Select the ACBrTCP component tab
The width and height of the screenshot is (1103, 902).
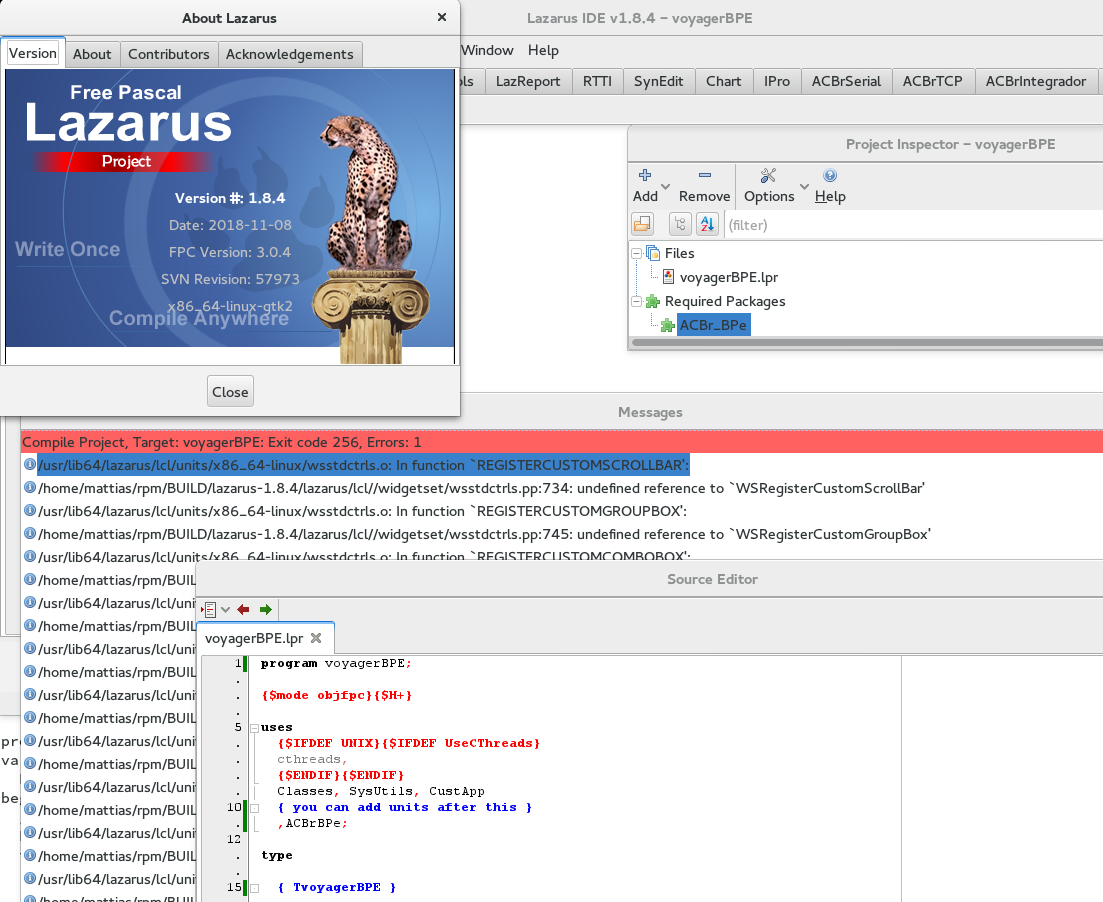tap(933, 81)
